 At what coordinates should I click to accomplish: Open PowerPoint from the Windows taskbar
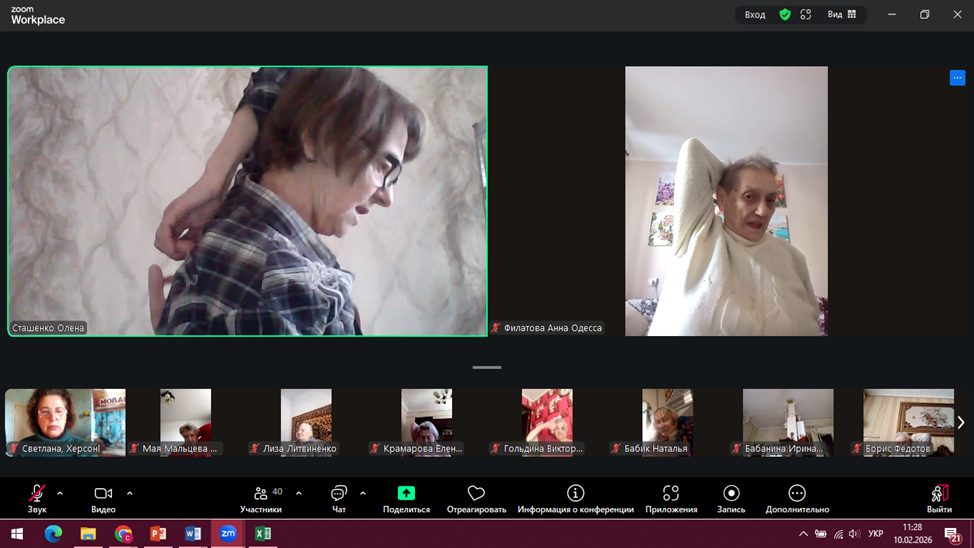pos(158,534)
